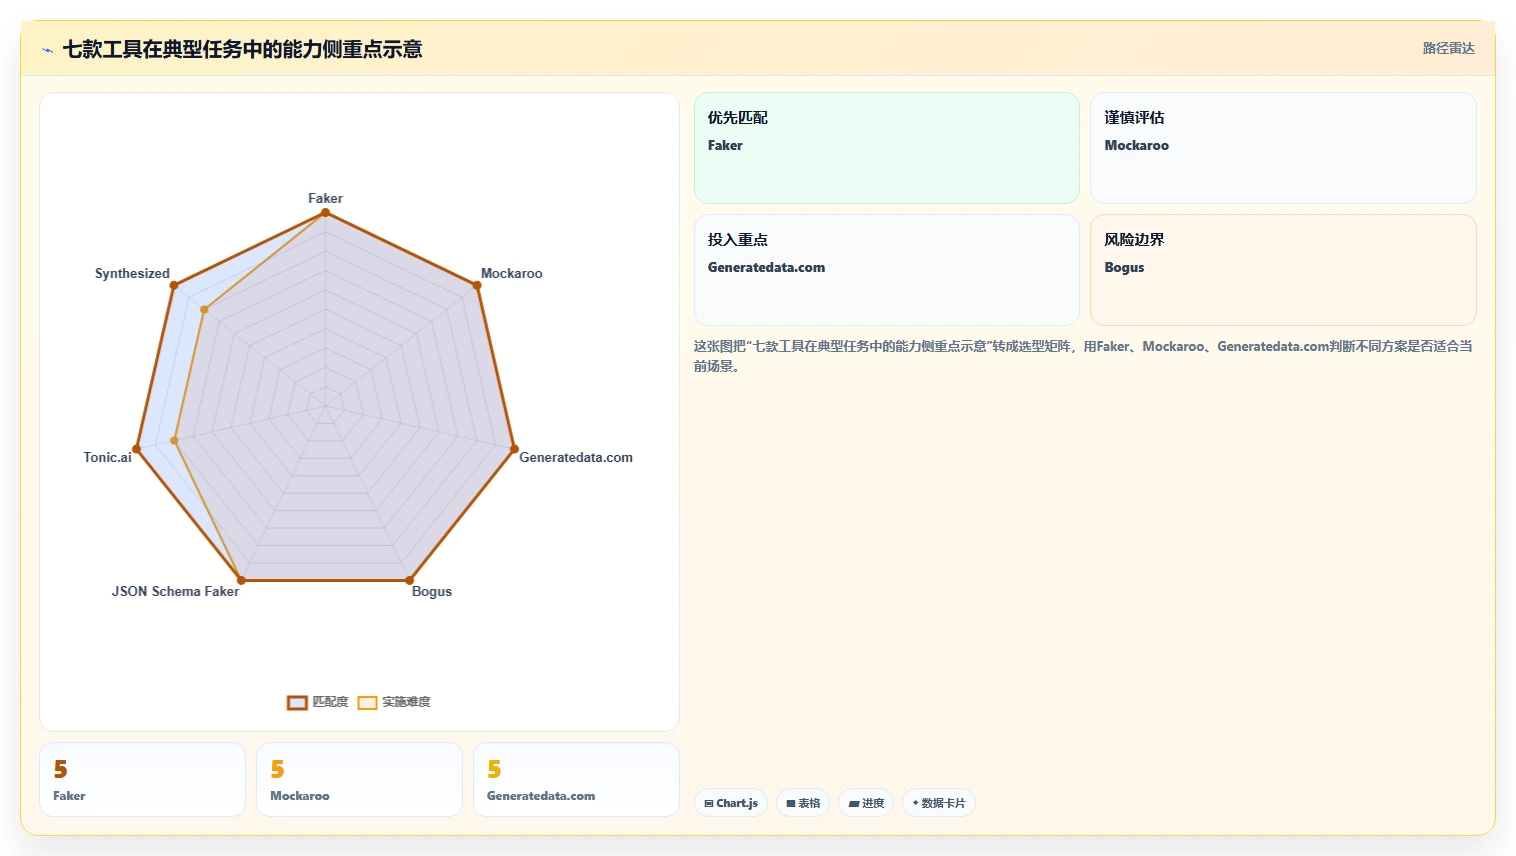This screenshot has width=1516, height=856.
Task: Click the 路径雷达 label in header
Action: (x=1448, y=48)
